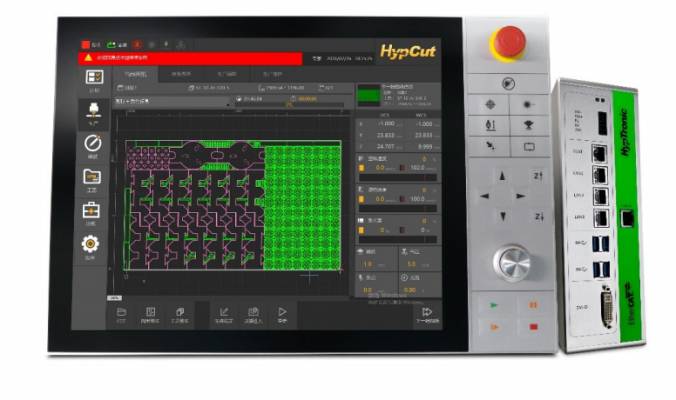Open the process folder icon in sidebar
The width and height of the screenshot is (676, 400).
pyautogui.click(x=91, y=176)
